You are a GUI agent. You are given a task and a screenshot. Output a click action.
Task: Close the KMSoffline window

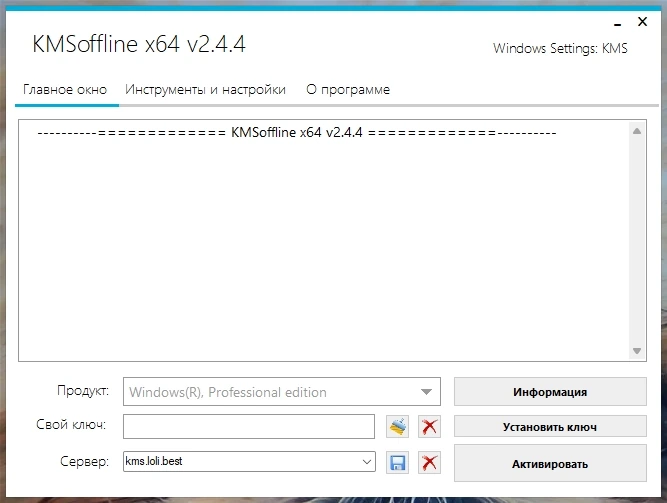642,21
